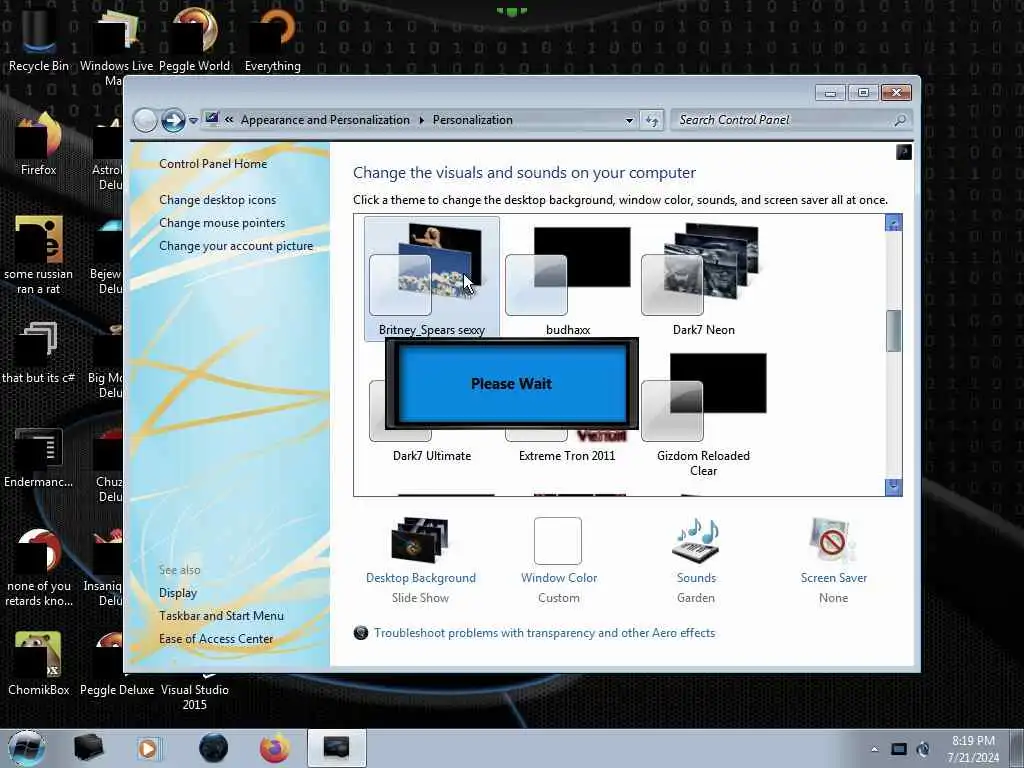The image size is (1024, 768).
Task: Select the Dark7 Neon theme
Action: click(x=703, y=281)
